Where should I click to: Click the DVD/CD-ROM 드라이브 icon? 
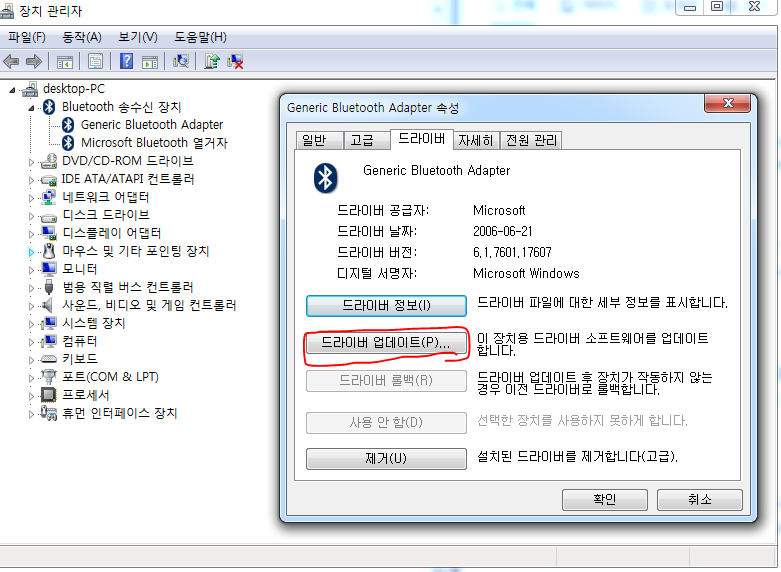coord(49,160)
